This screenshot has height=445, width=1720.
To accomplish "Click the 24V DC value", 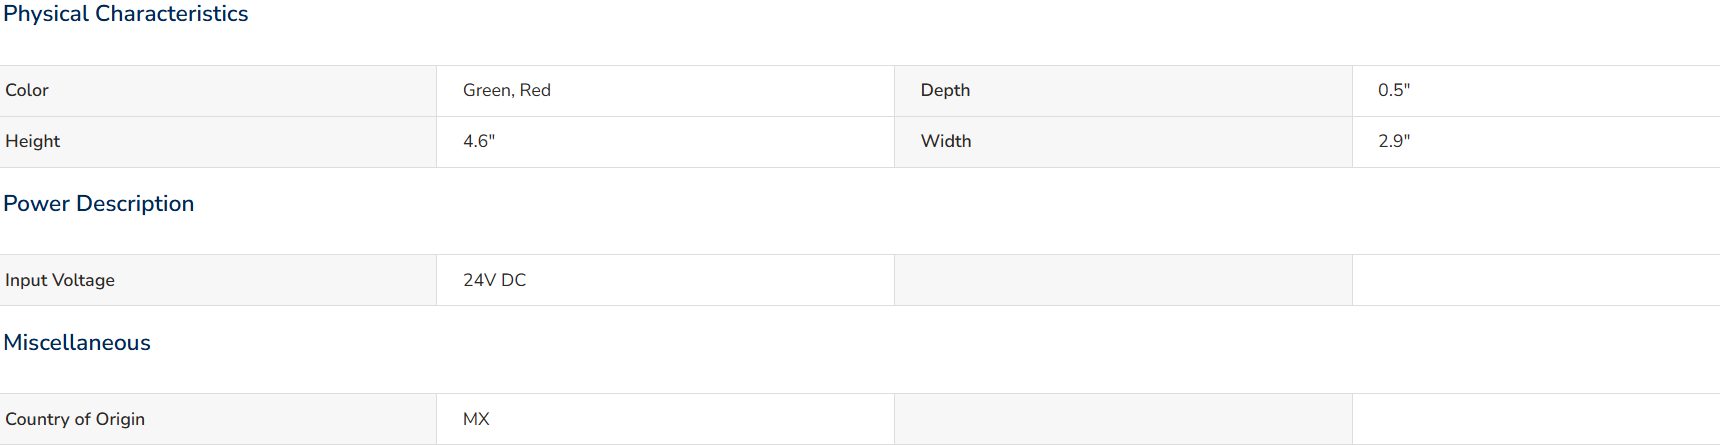I will (x=495, y=280).
